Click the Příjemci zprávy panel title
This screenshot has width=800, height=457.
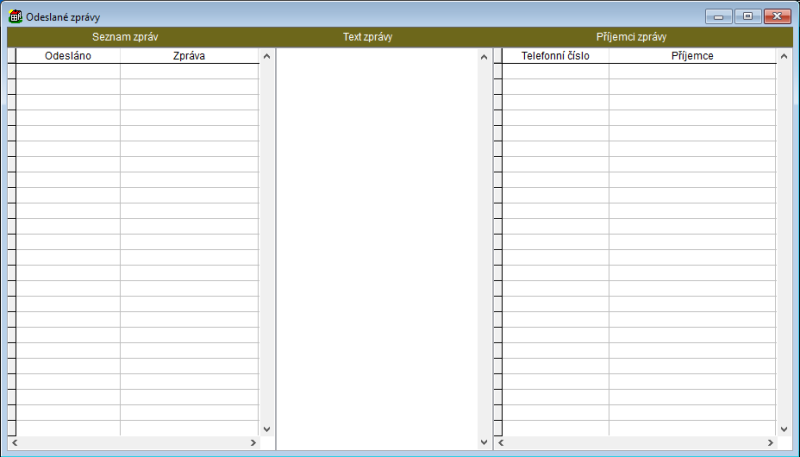638,37
